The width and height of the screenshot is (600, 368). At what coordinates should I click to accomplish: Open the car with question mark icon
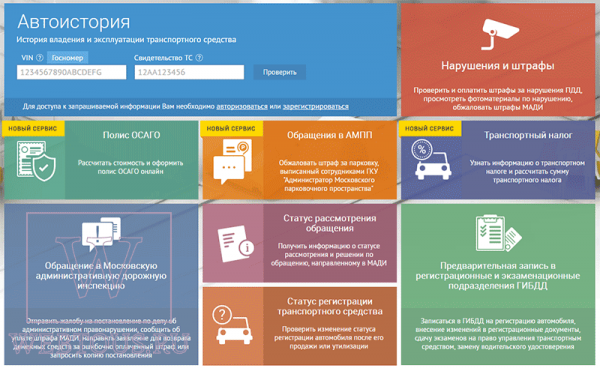233,324
